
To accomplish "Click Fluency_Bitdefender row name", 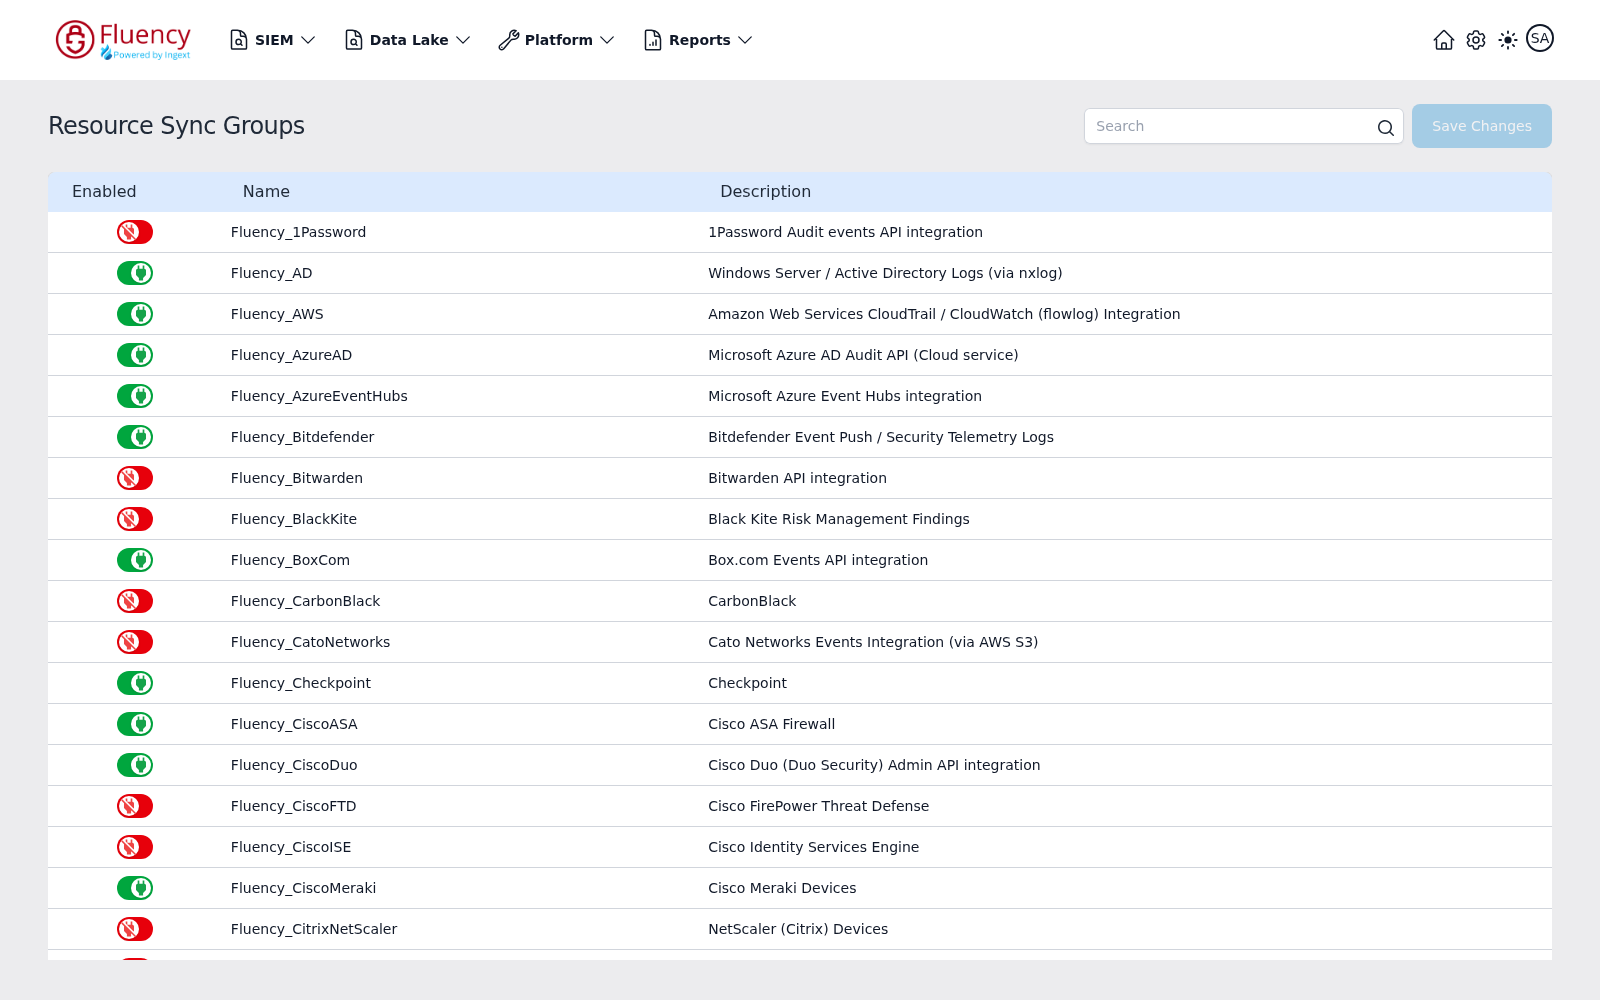I will pyautogui.click(x=302, y=437).
